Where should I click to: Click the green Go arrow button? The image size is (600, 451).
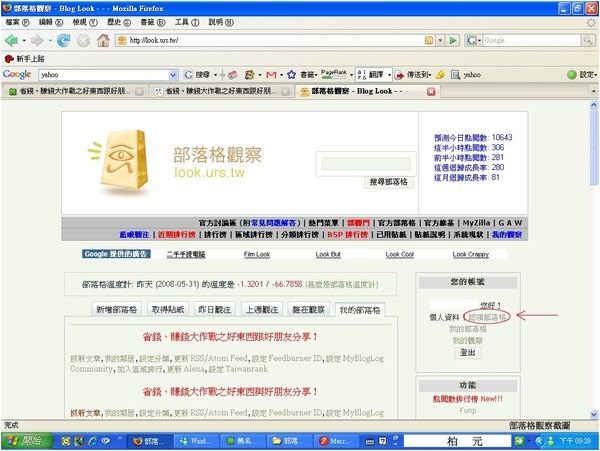click(x=453, y=40)
